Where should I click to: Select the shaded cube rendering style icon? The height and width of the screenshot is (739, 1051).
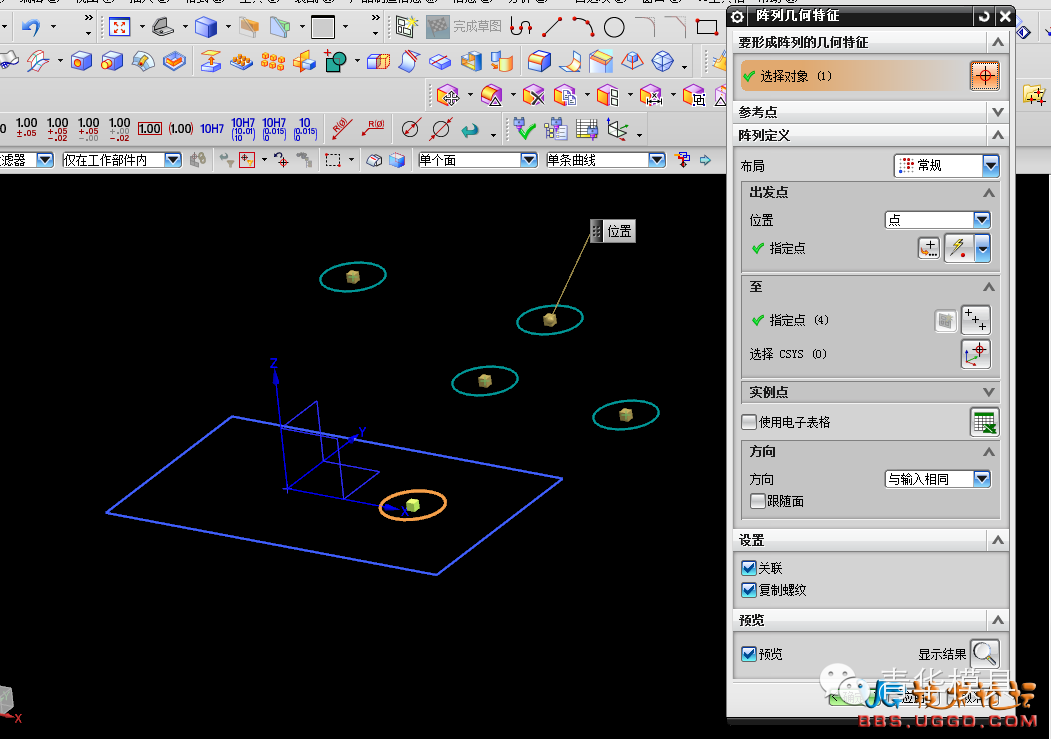coord(206,27)
